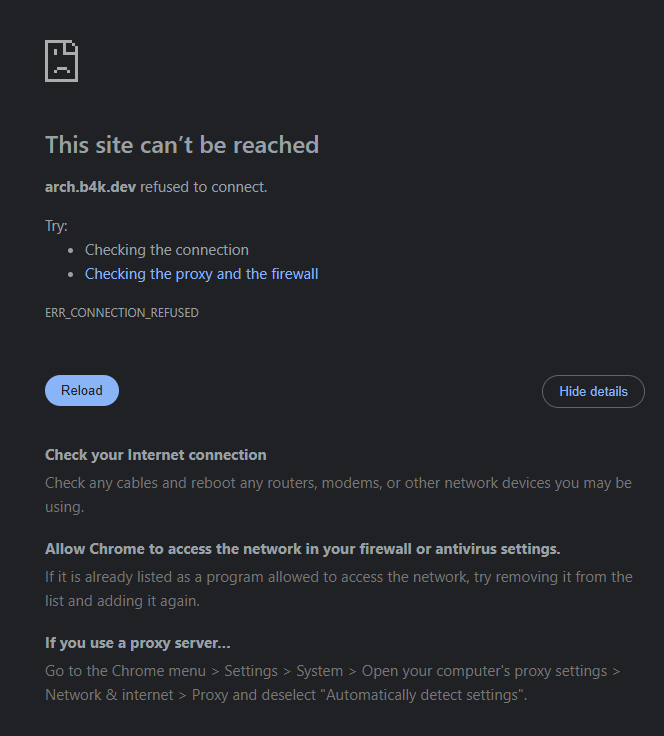The image size is (664, 736).
Task: Click the 'This site can't be reached' heading
Action: tap(182, 145)
